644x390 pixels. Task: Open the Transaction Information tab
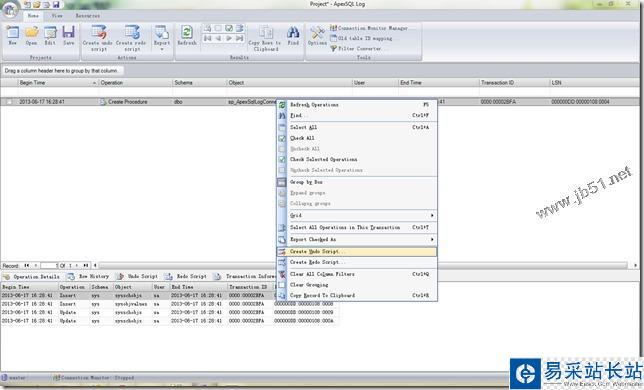click(245, 277)
